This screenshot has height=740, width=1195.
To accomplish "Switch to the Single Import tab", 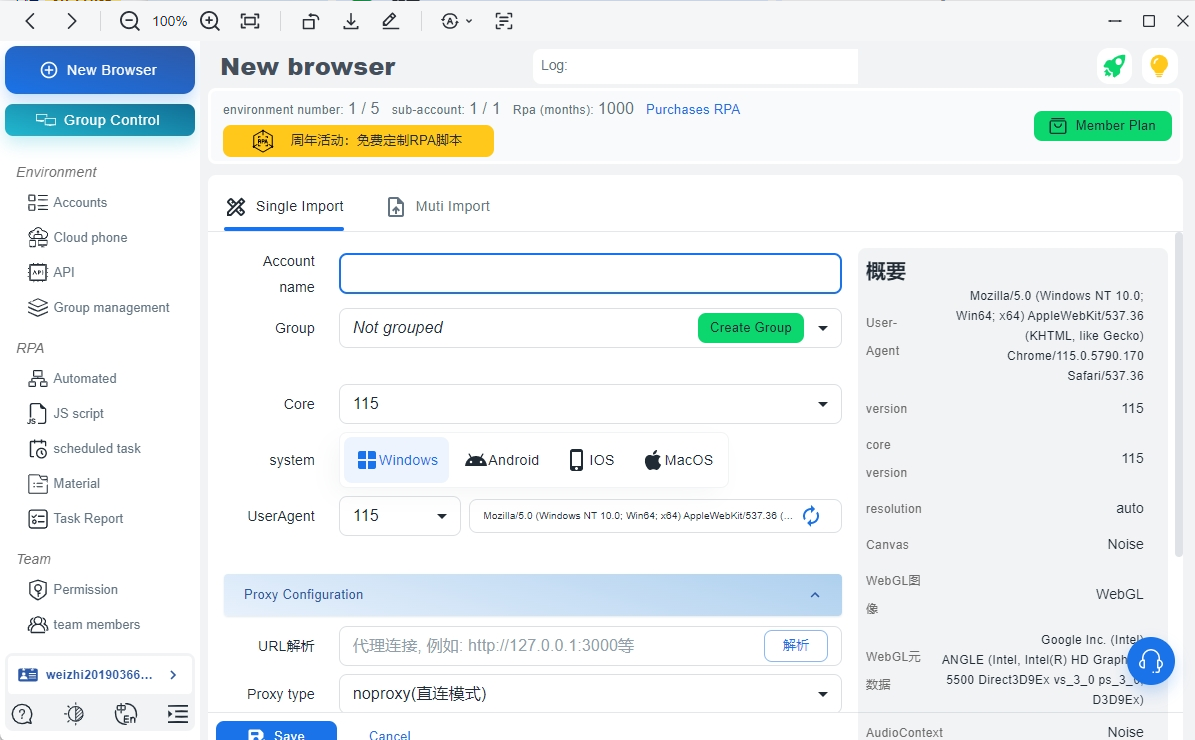I will tap(284, 207).
